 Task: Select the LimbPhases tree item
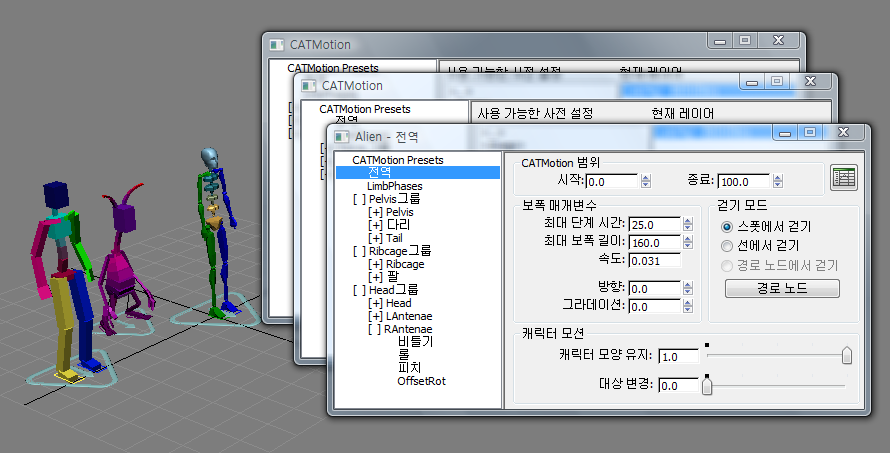[394, 186]
